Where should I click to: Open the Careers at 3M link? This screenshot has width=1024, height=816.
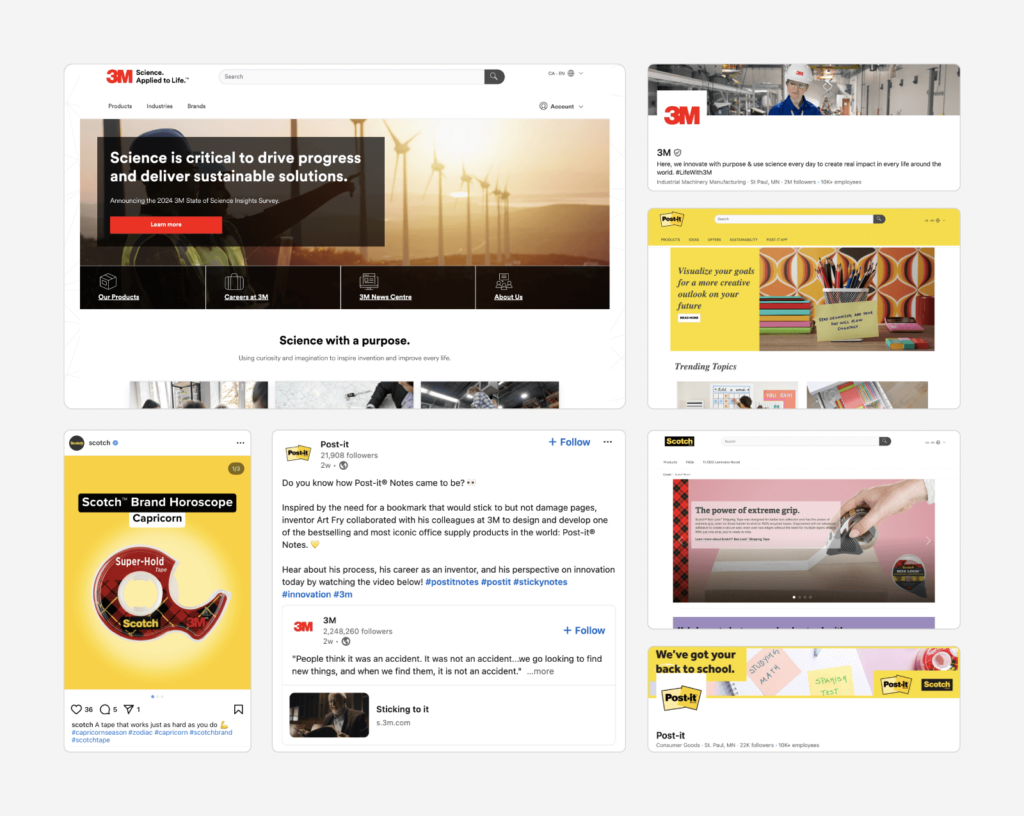click(246, 297)
